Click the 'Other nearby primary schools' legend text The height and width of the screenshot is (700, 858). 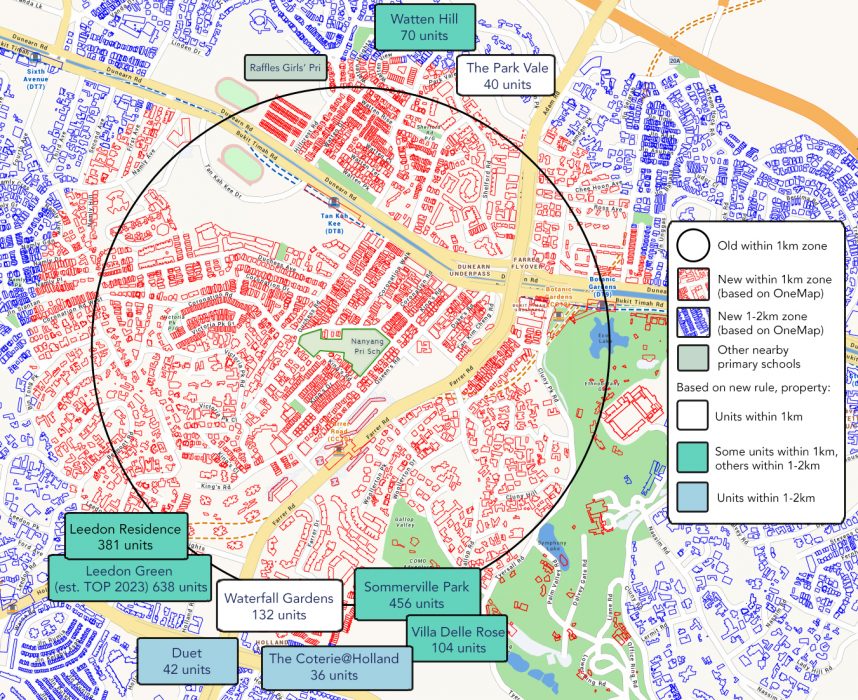(x=758, y=357)
